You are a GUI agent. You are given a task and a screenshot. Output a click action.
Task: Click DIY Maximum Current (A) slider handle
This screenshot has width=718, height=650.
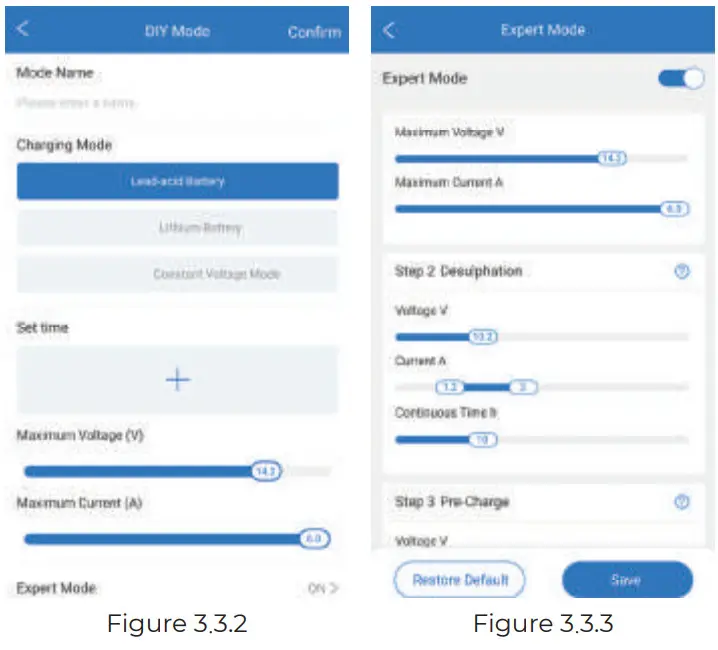click(313, 539)
